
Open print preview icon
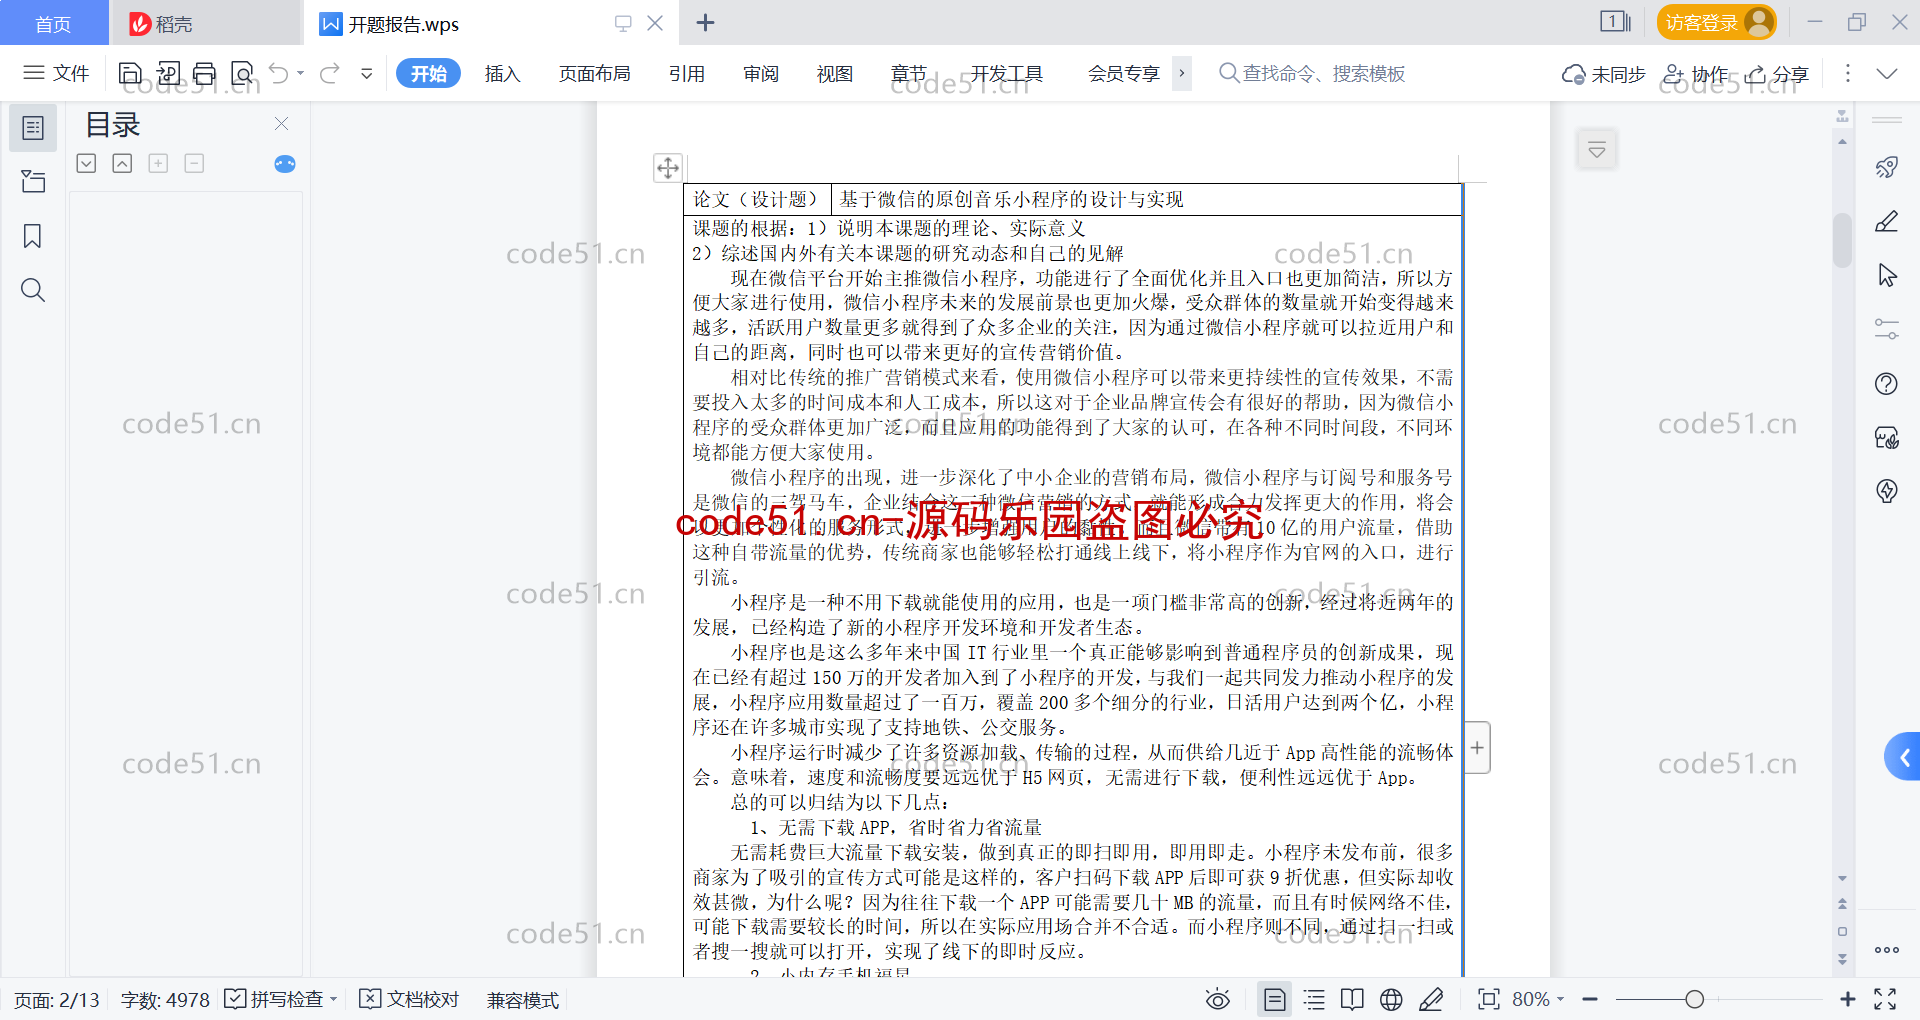[x=242, y=73]
